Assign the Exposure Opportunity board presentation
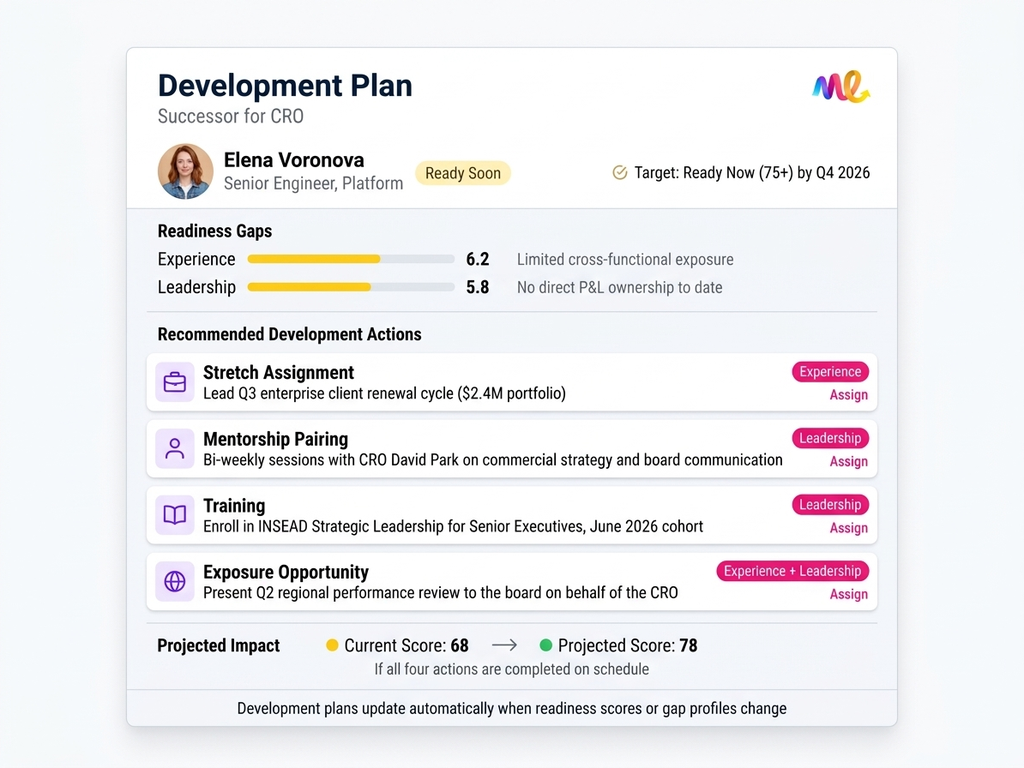This screenshot has width=1024, height=768. click(848, 594)
